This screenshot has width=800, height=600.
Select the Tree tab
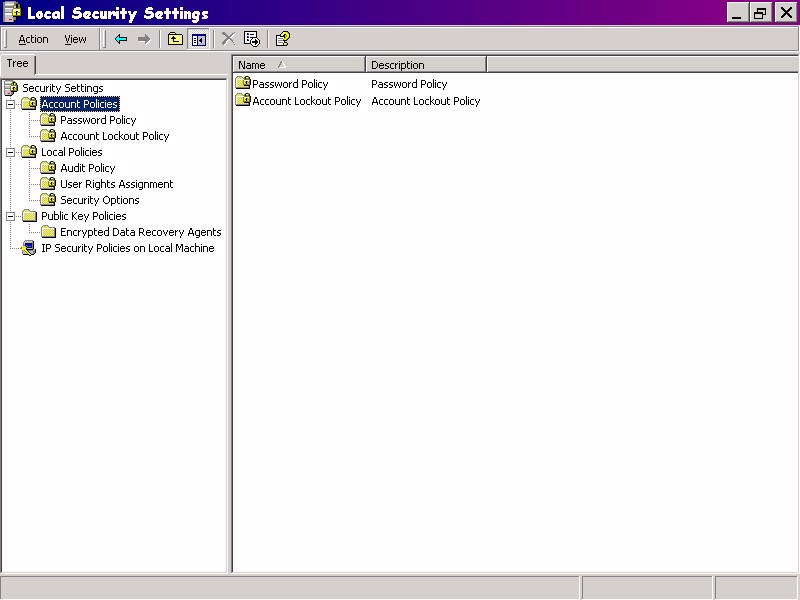[x=18, y=64]
